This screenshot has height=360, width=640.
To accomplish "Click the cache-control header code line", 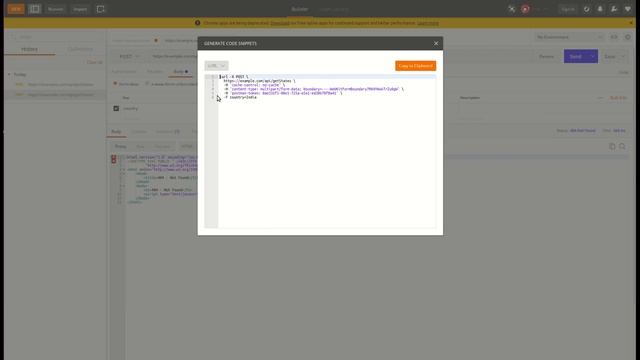I will point(254,85).
